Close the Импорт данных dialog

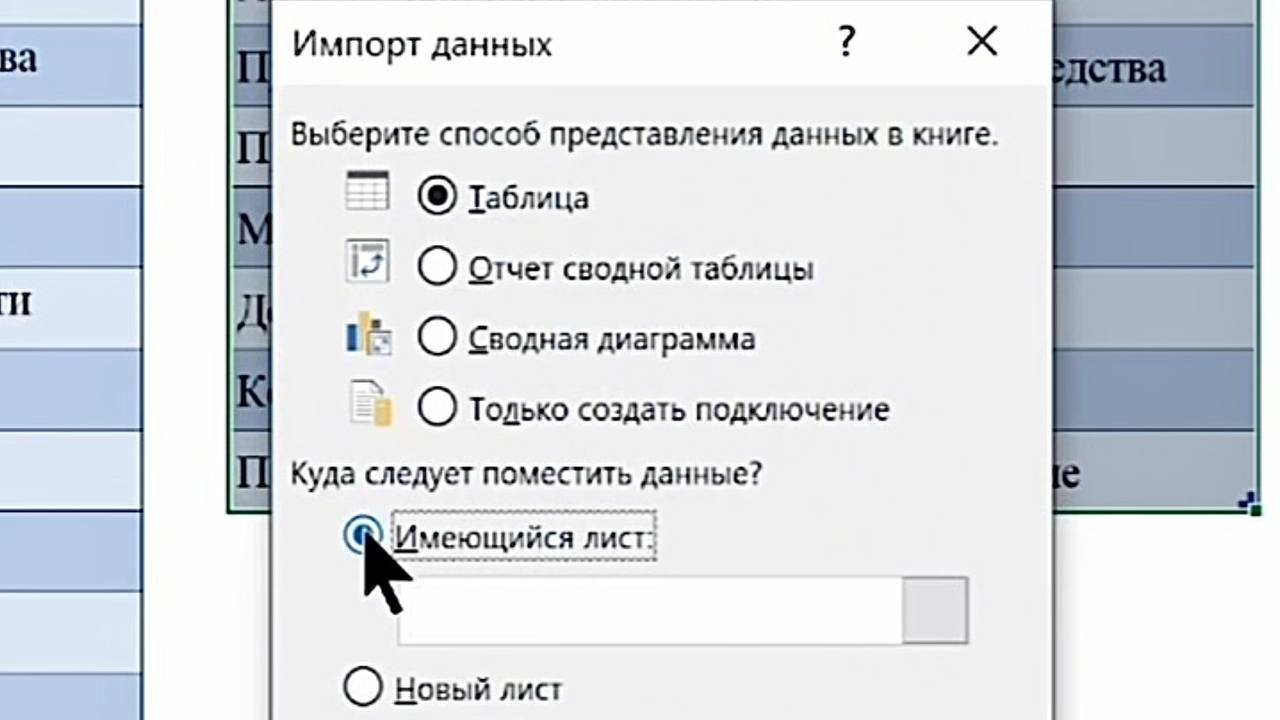982,43
